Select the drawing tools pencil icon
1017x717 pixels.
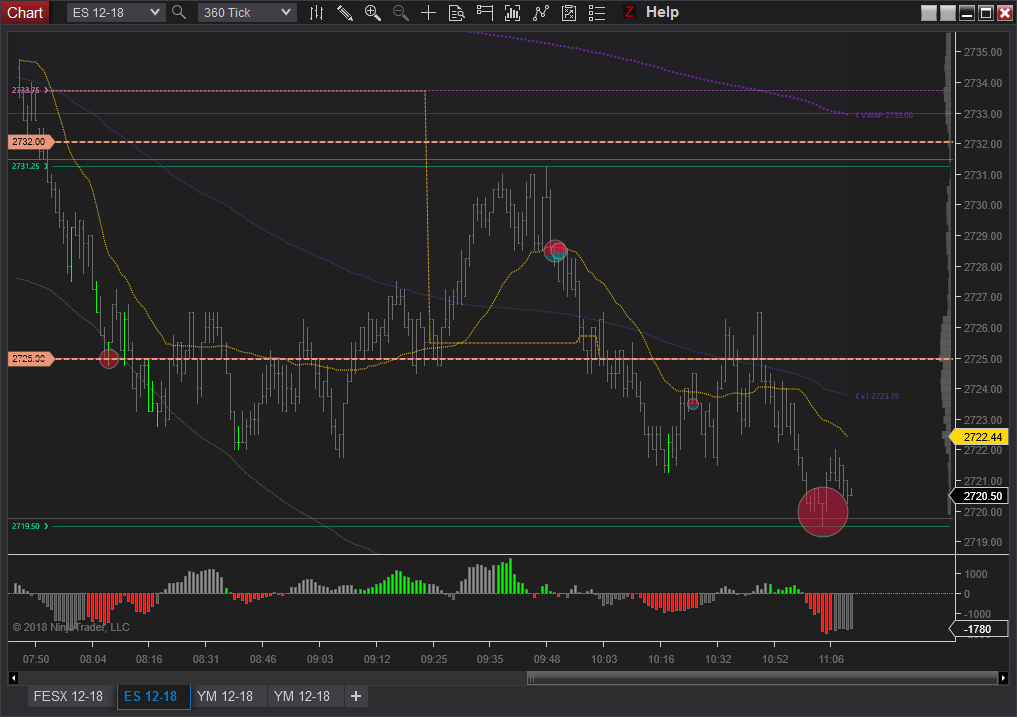pyautogui.click(x=345, y=12)
